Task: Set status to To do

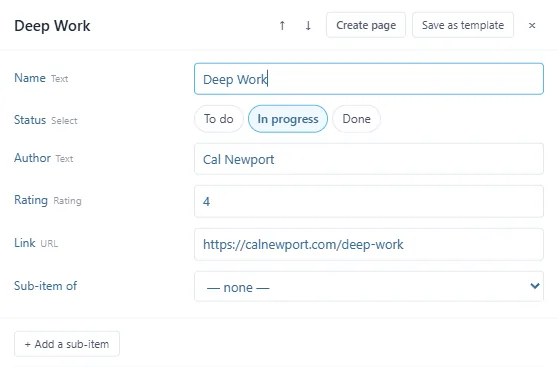Action: pyautogui.click(x=219, y=119)
